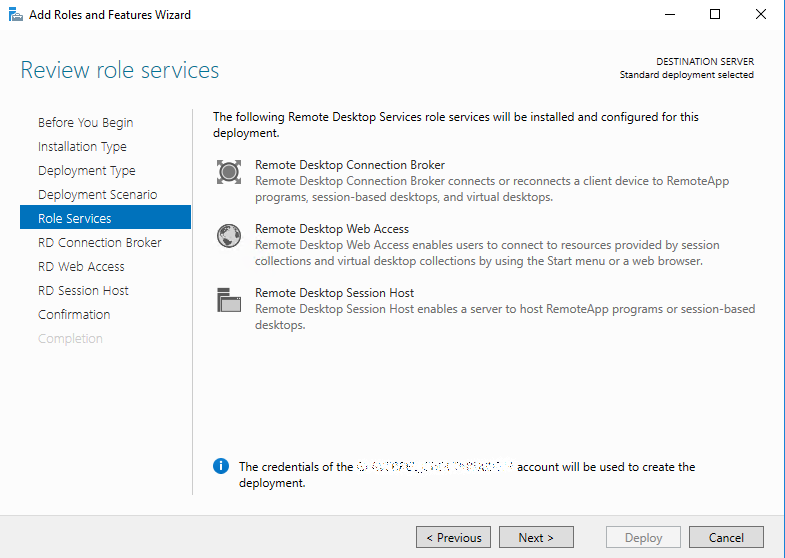This screenshot has width=785, height=558.
Task: Click the Remote Desktop Connection Broker icon
Action: pyautogui.click(x=229, y=172)
